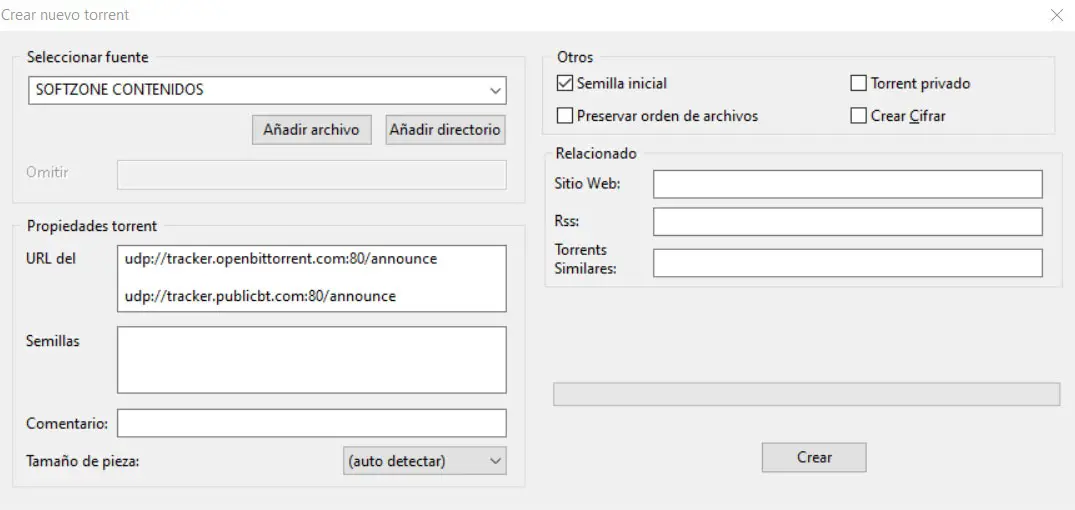Image resolution: width=1075 pixels, height=510 pixels.
Task: Enable the Torrent privado option
Action: [x=858, y=83]
